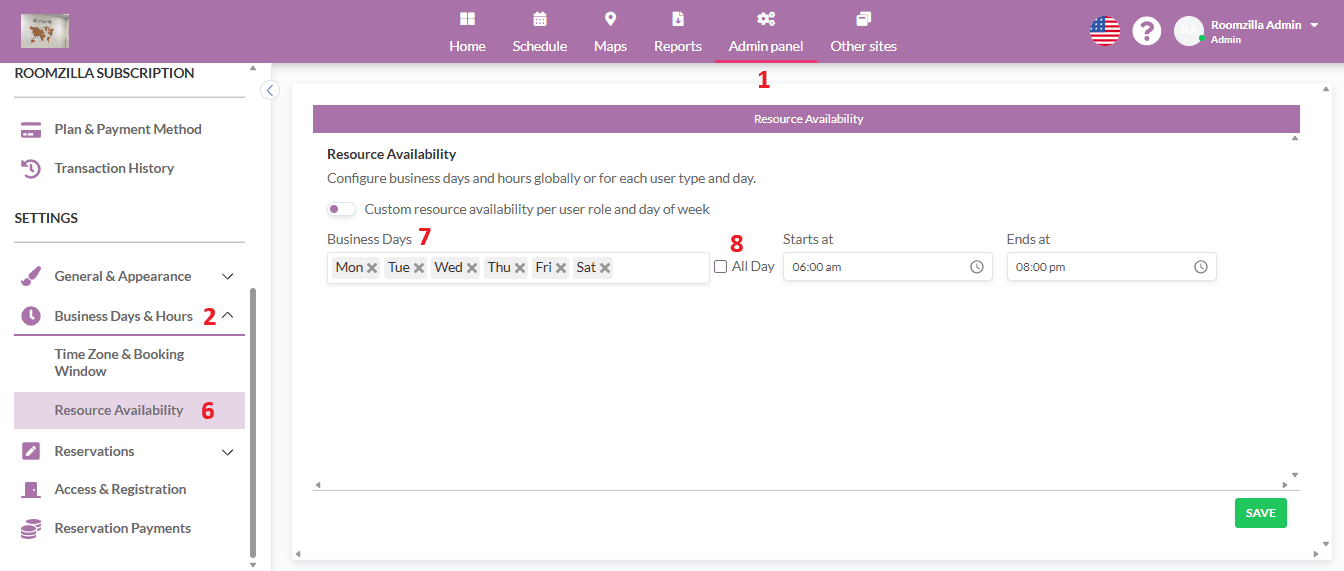Expand the General & Appearance section

coord(227,277)
